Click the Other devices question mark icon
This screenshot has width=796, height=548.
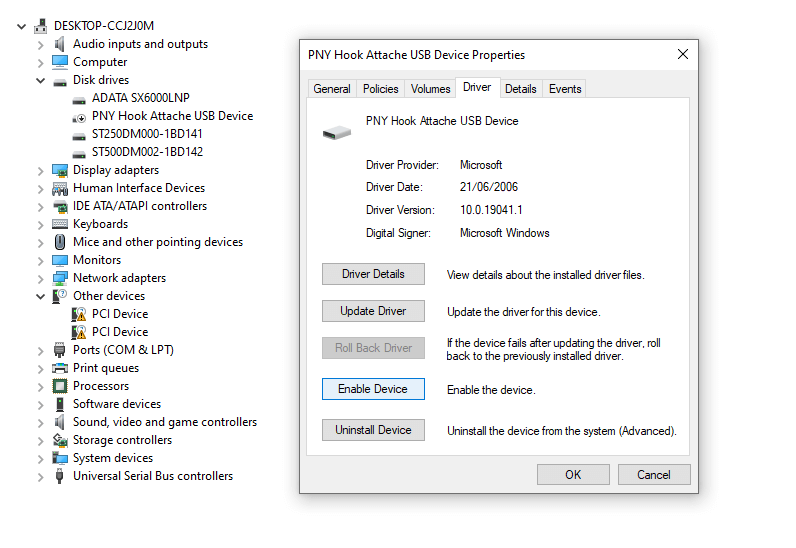click(x=59, y=296)
